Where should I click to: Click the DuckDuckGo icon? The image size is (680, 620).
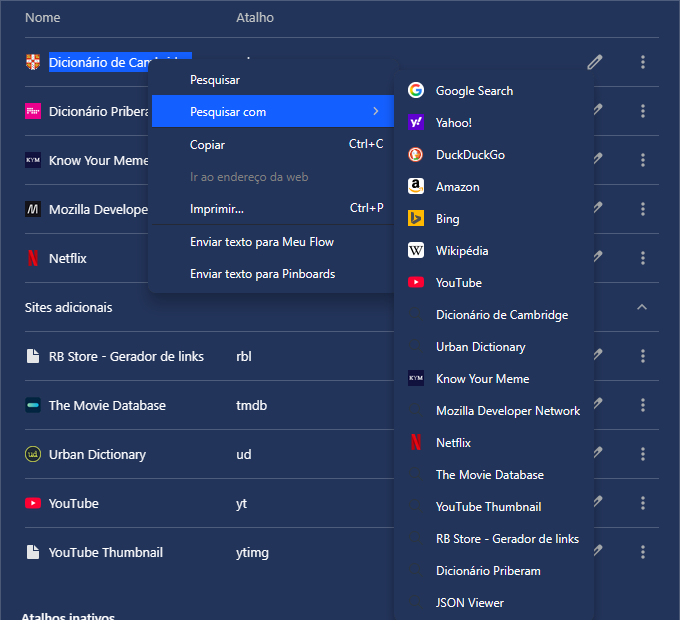[x=415, y=154]
